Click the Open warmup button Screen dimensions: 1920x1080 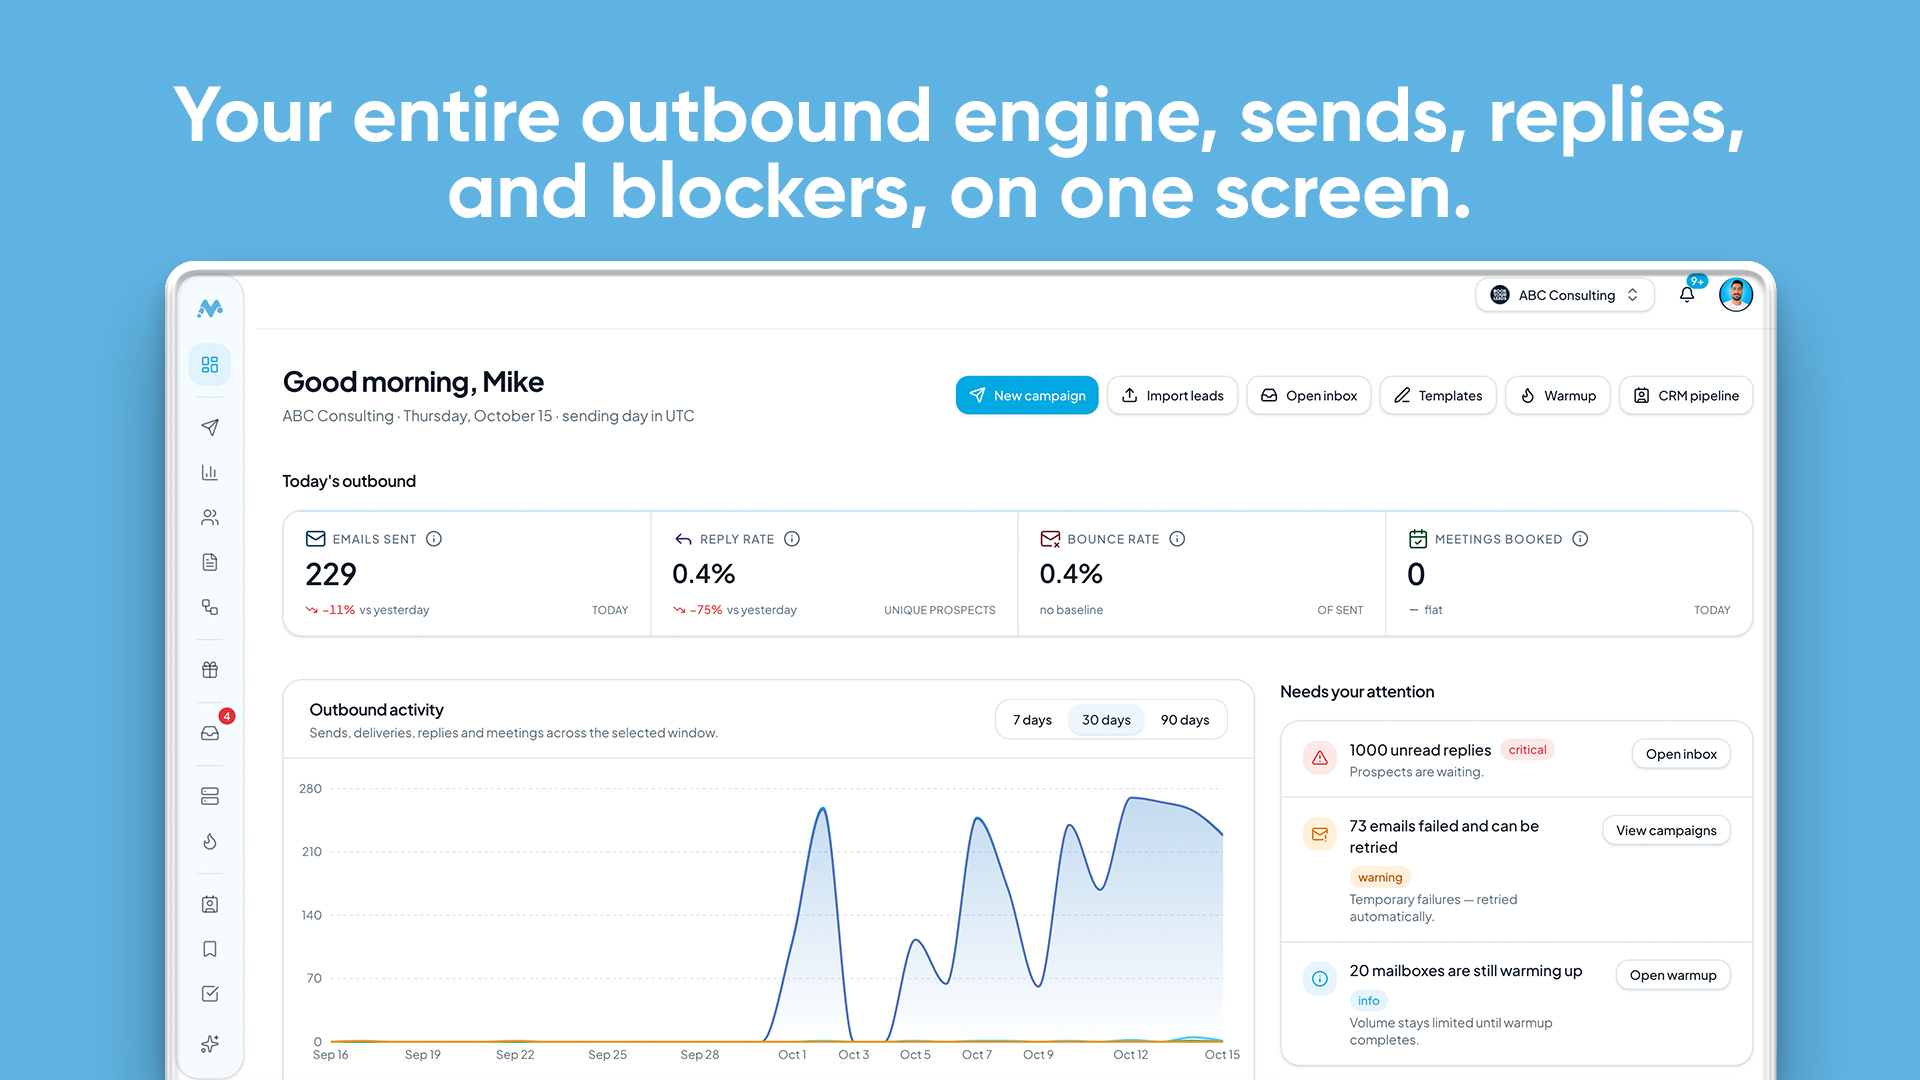[1673, 975]
